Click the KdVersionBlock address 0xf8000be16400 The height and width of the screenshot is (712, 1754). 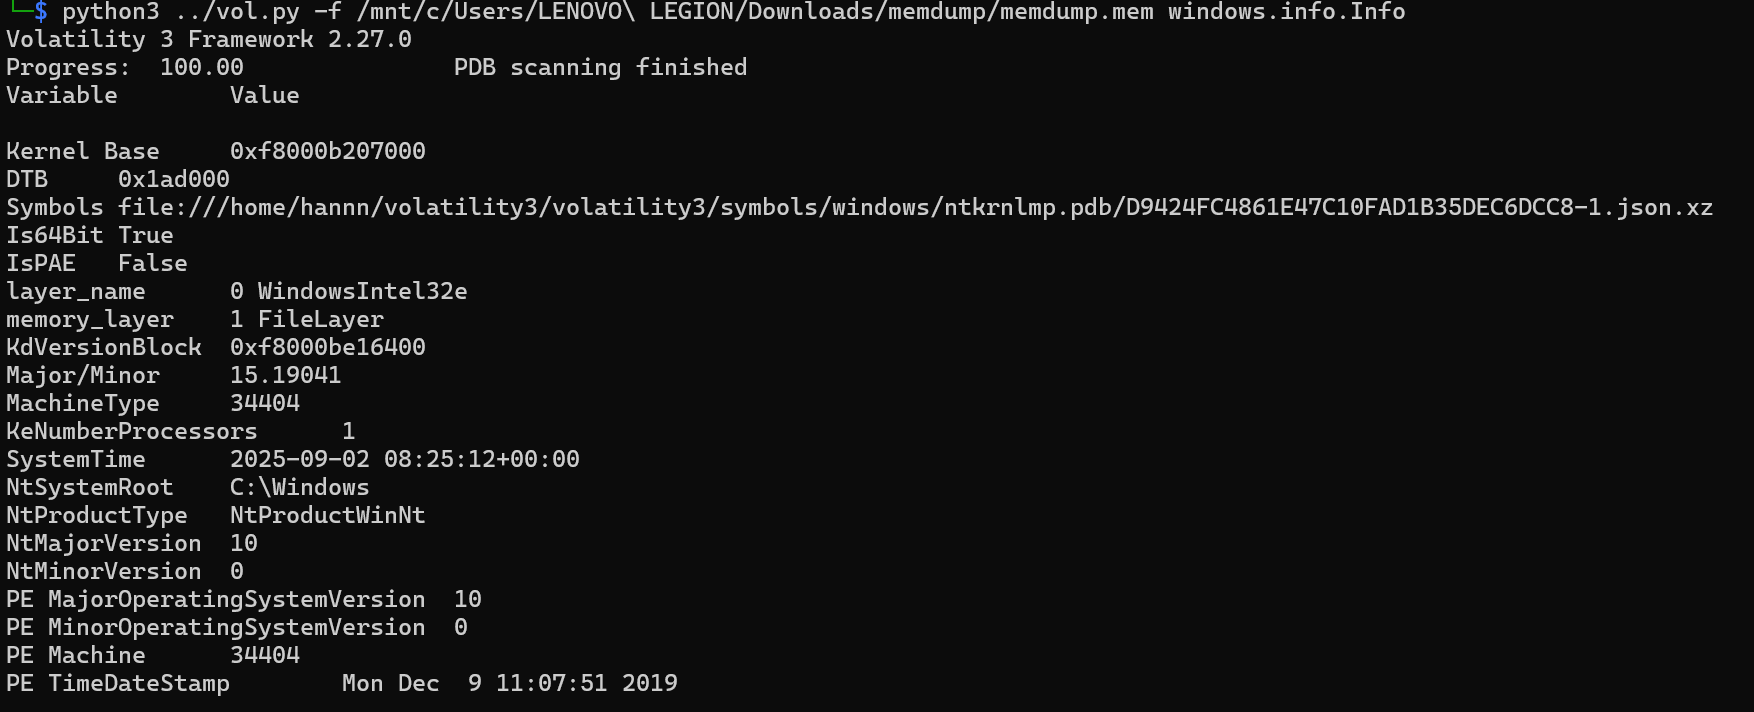click(327, 347)
